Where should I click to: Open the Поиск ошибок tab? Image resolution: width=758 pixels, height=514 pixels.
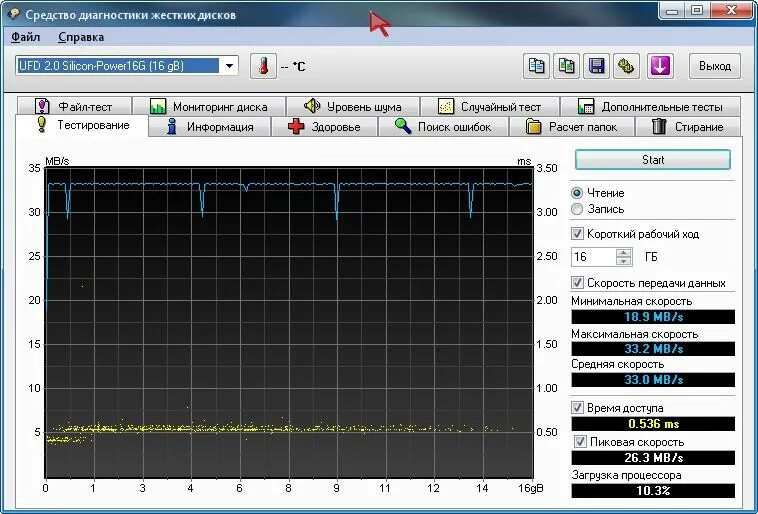[443, 127]
